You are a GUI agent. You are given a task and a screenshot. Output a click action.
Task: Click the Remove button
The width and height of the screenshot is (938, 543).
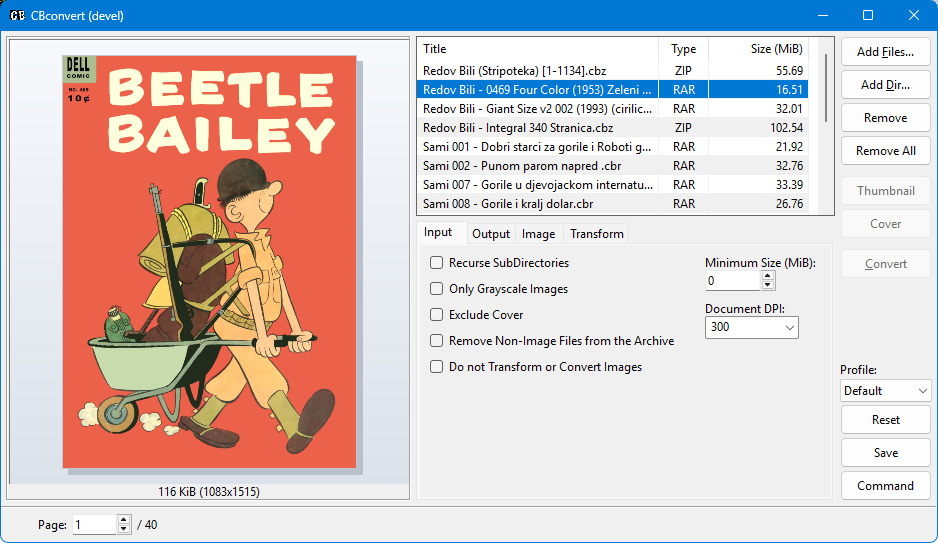click(x=885, y=118)
